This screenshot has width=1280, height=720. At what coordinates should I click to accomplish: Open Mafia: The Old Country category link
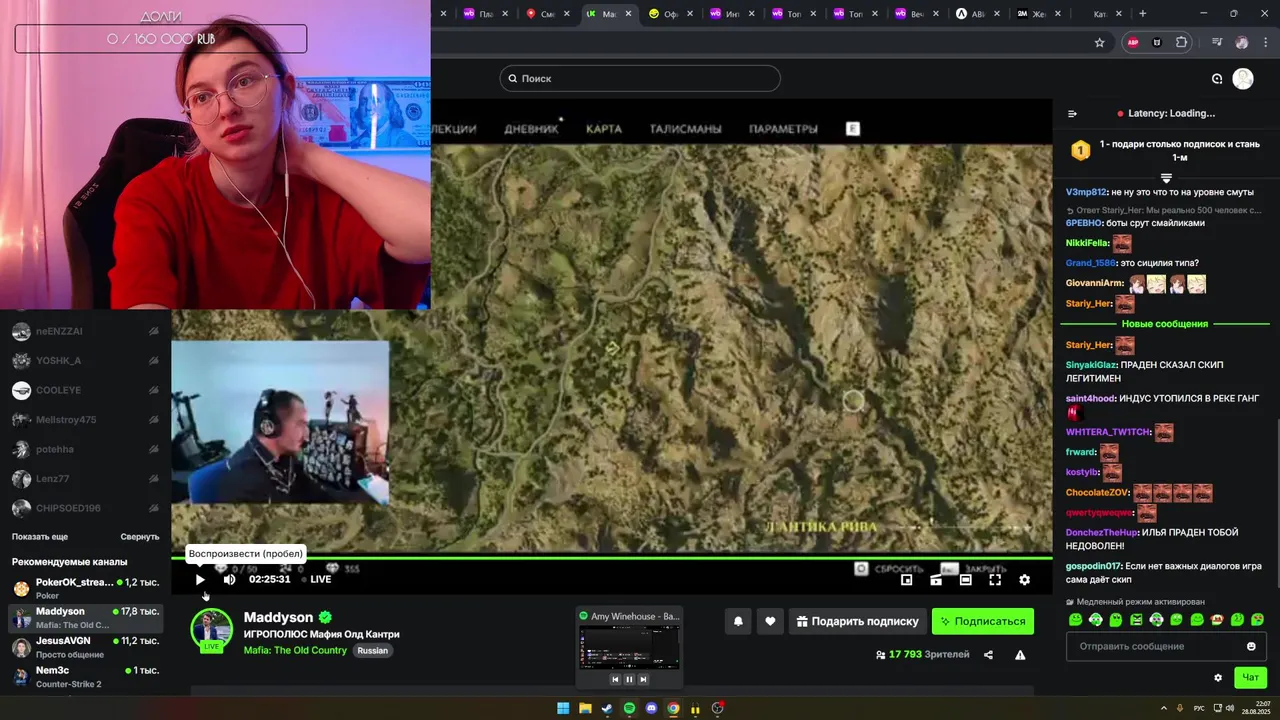point(295,650)
